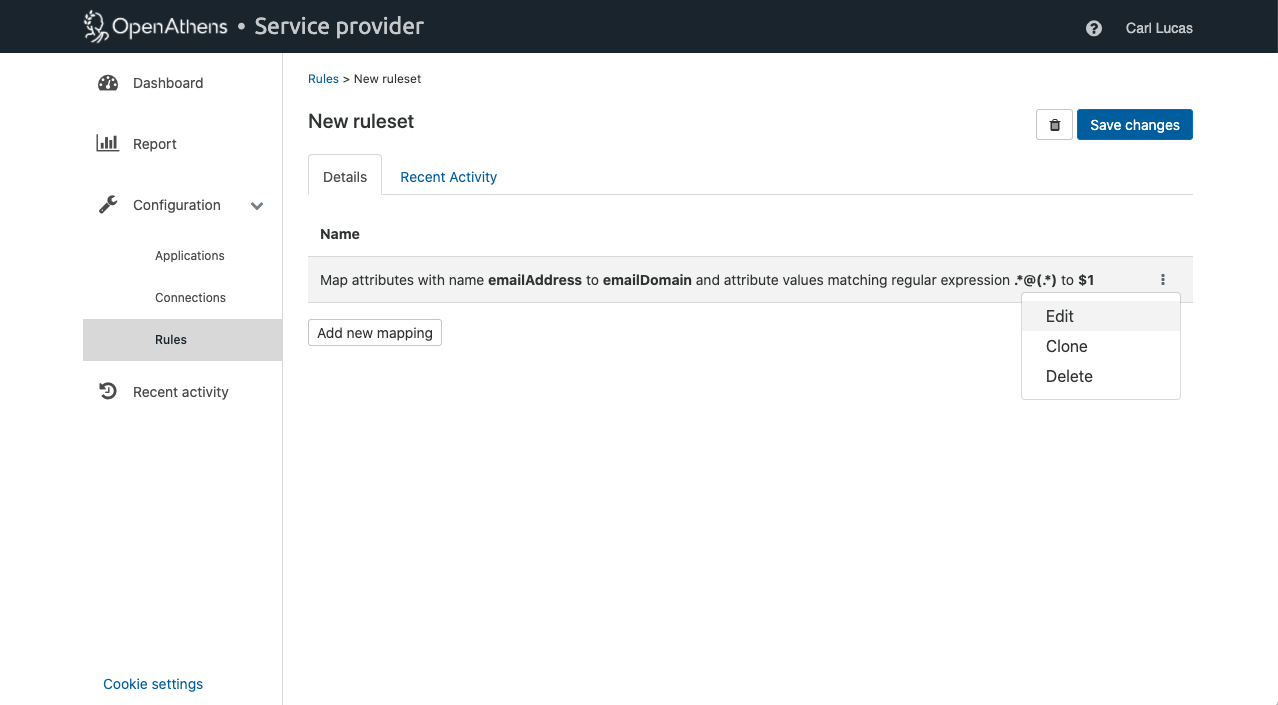Select Edit from the mapping menu
The height and width of the screenshot is (705, 1278).
[1059, 316]
